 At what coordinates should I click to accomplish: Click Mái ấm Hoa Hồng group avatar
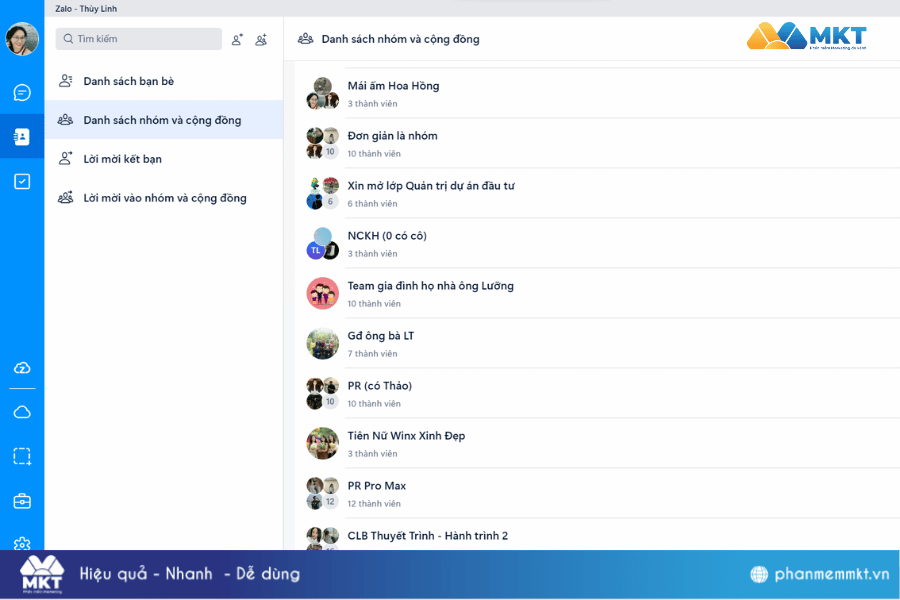[x=323, y=94]
